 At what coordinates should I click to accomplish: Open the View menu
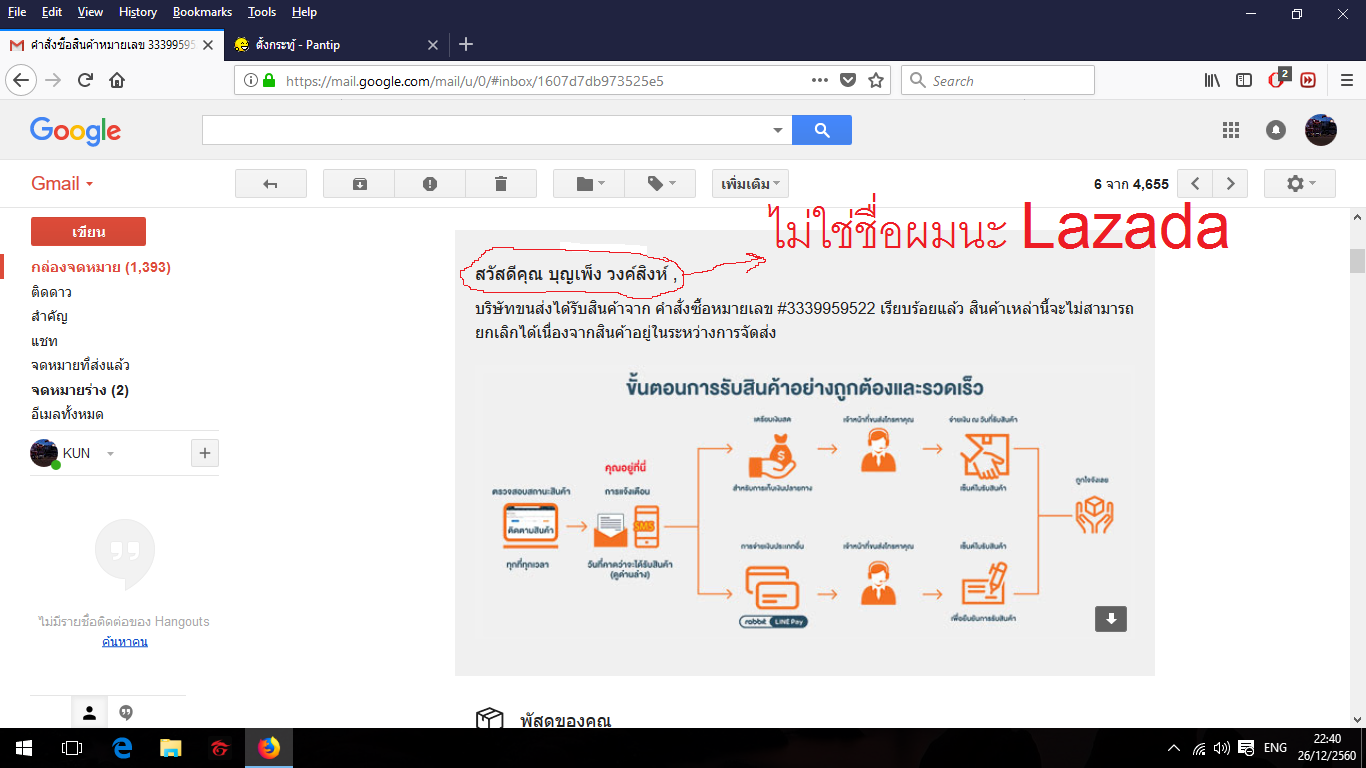coord(90,12)
